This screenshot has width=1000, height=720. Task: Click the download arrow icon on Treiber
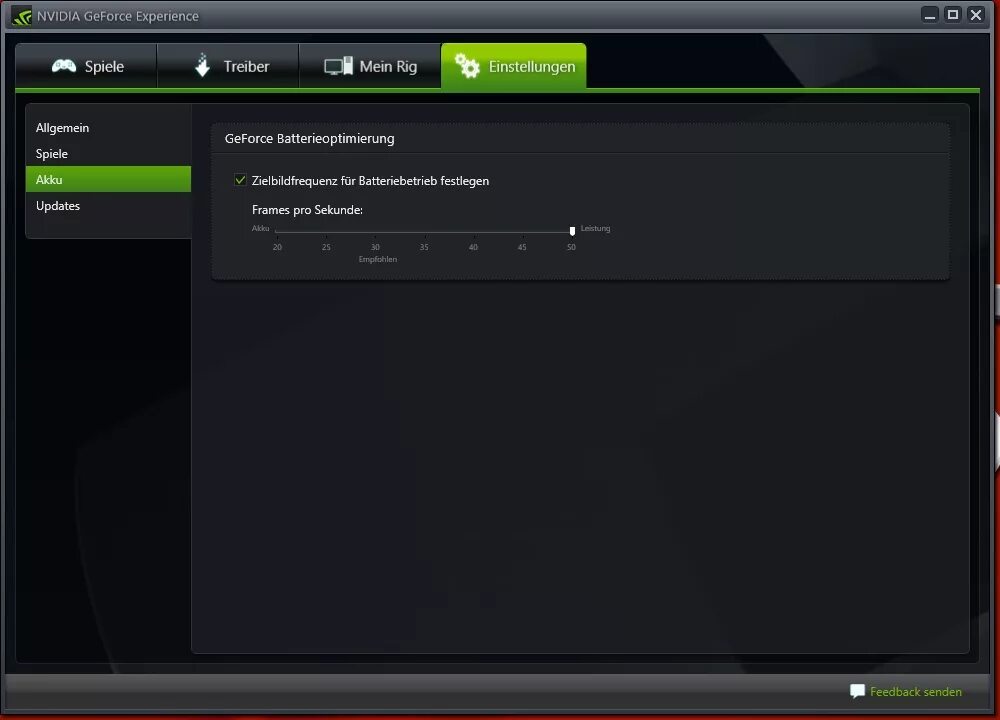click(x=202, y=65)
